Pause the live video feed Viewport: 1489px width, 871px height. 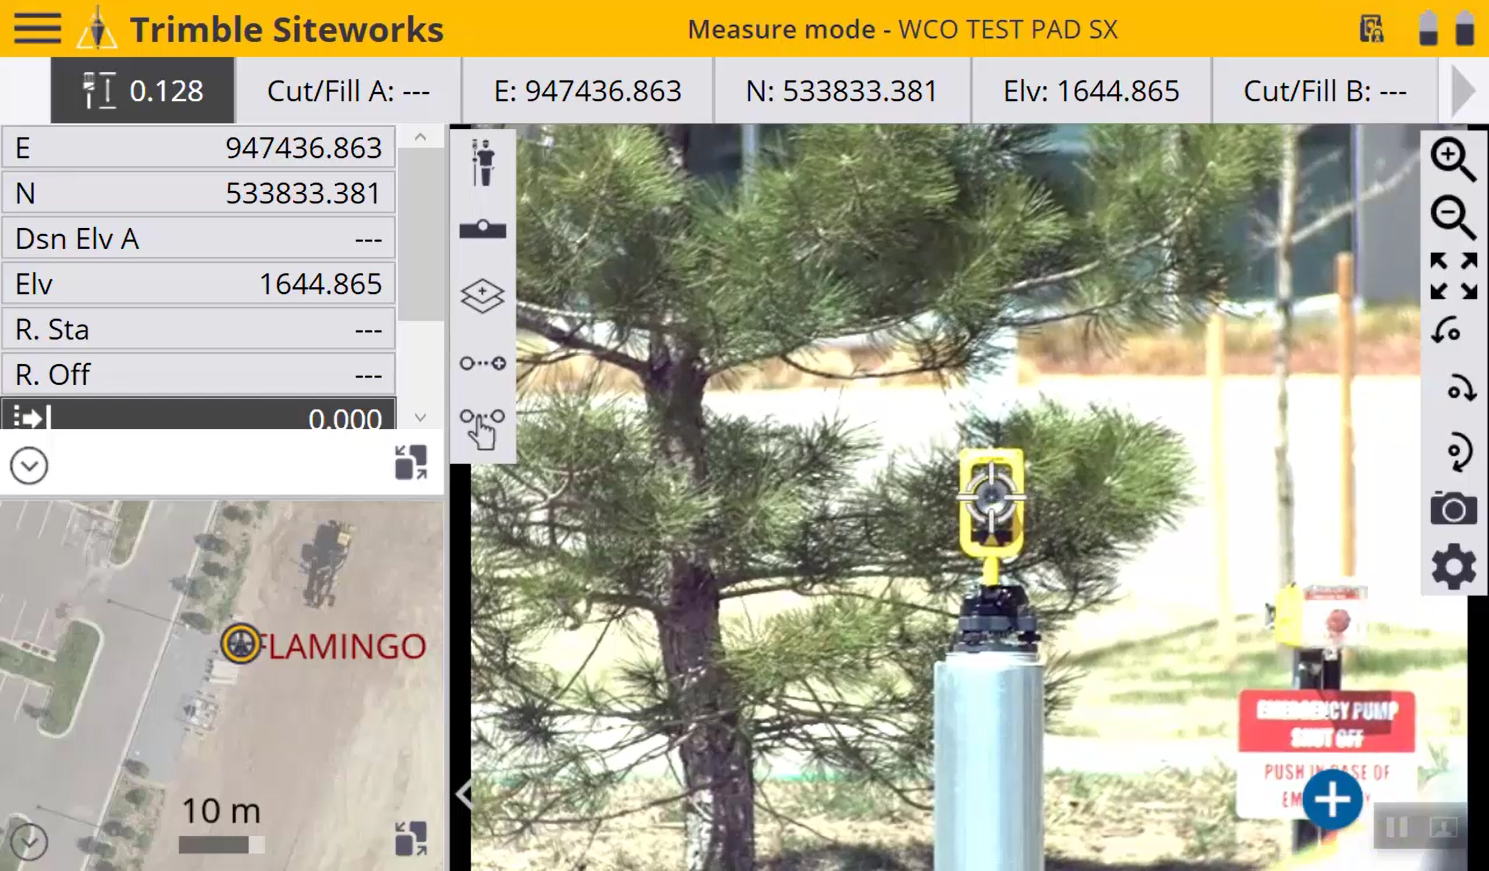pos(1397,827)
